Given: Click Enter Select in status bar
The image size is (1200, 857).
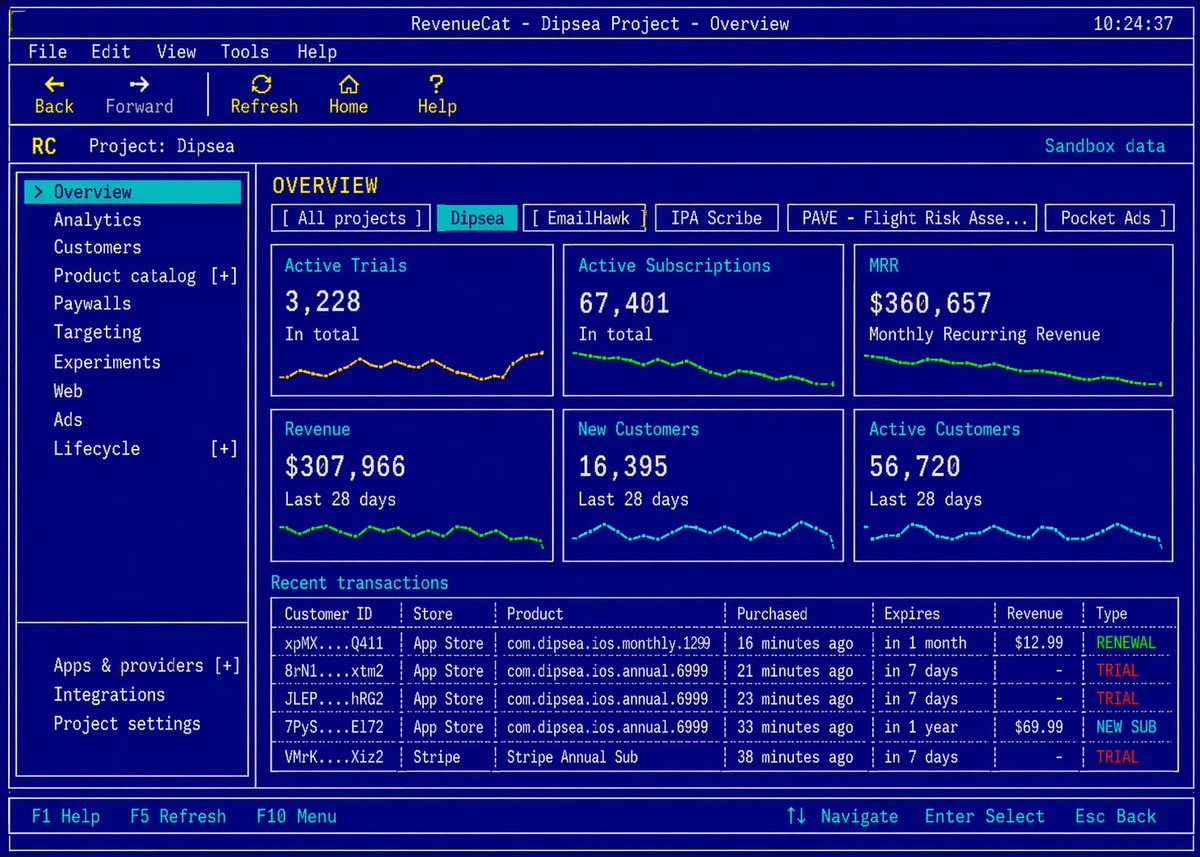Looking at the screenshot, I should click(x=984, y=816).
